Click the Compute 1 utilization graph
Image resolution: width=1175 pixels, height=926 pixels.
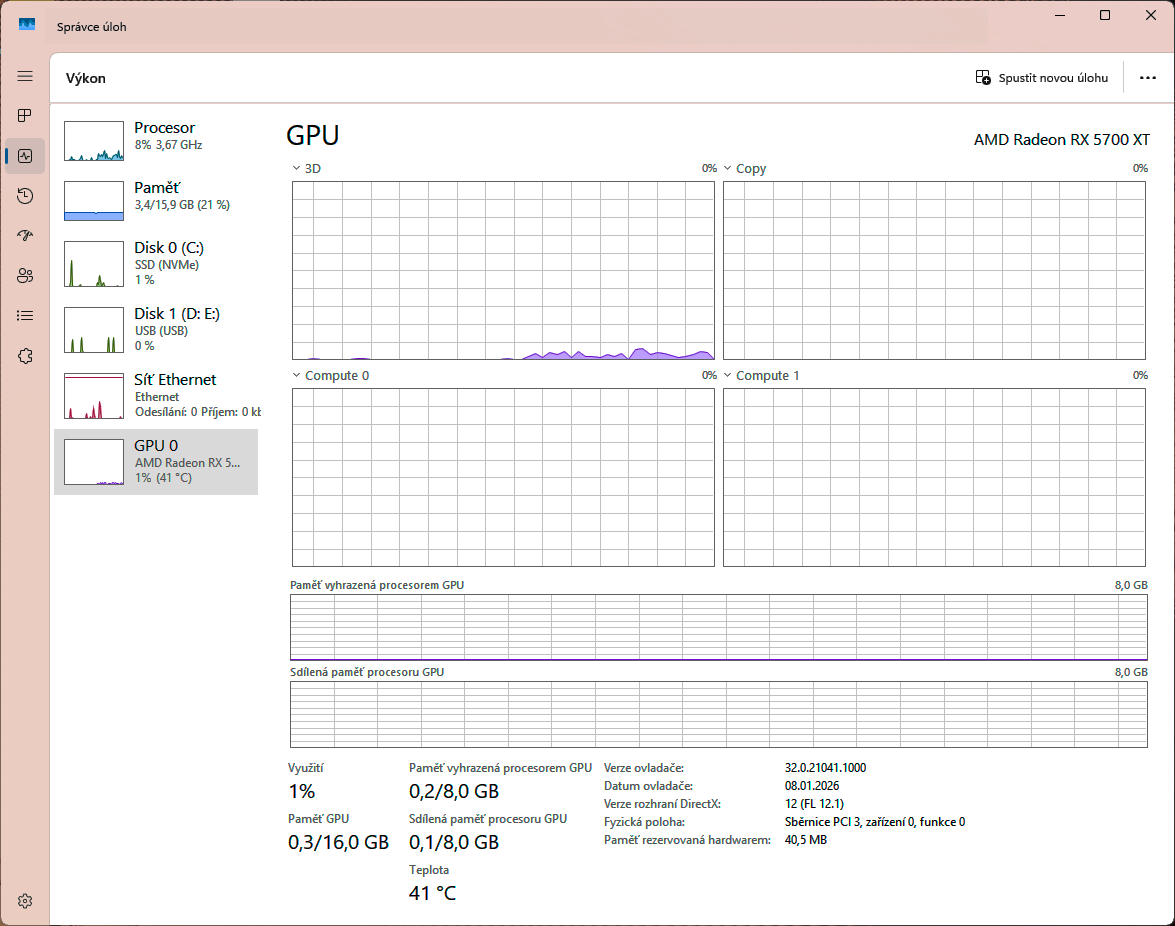point(933,477)
